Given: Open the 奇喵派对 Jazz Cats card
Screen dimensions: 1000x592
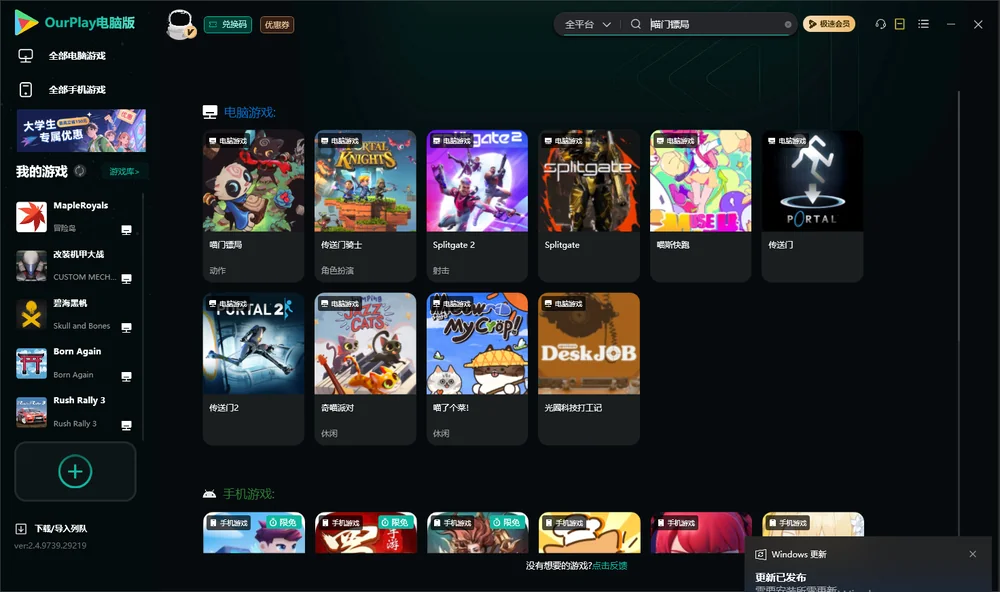Looking at the screenshot, I should 365,369.
